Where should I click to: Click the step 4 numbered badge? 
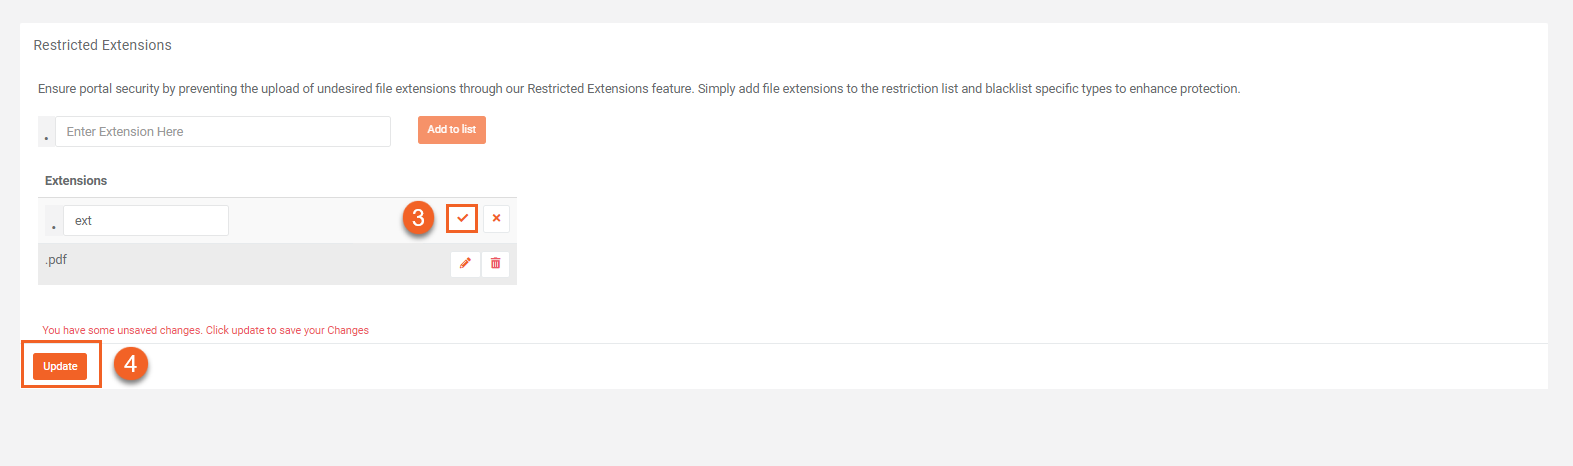click(x=130, y=364)
